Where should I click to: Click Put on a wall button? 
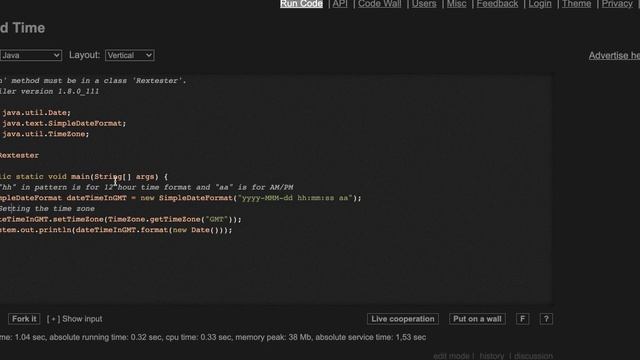(x=477, y=319)
